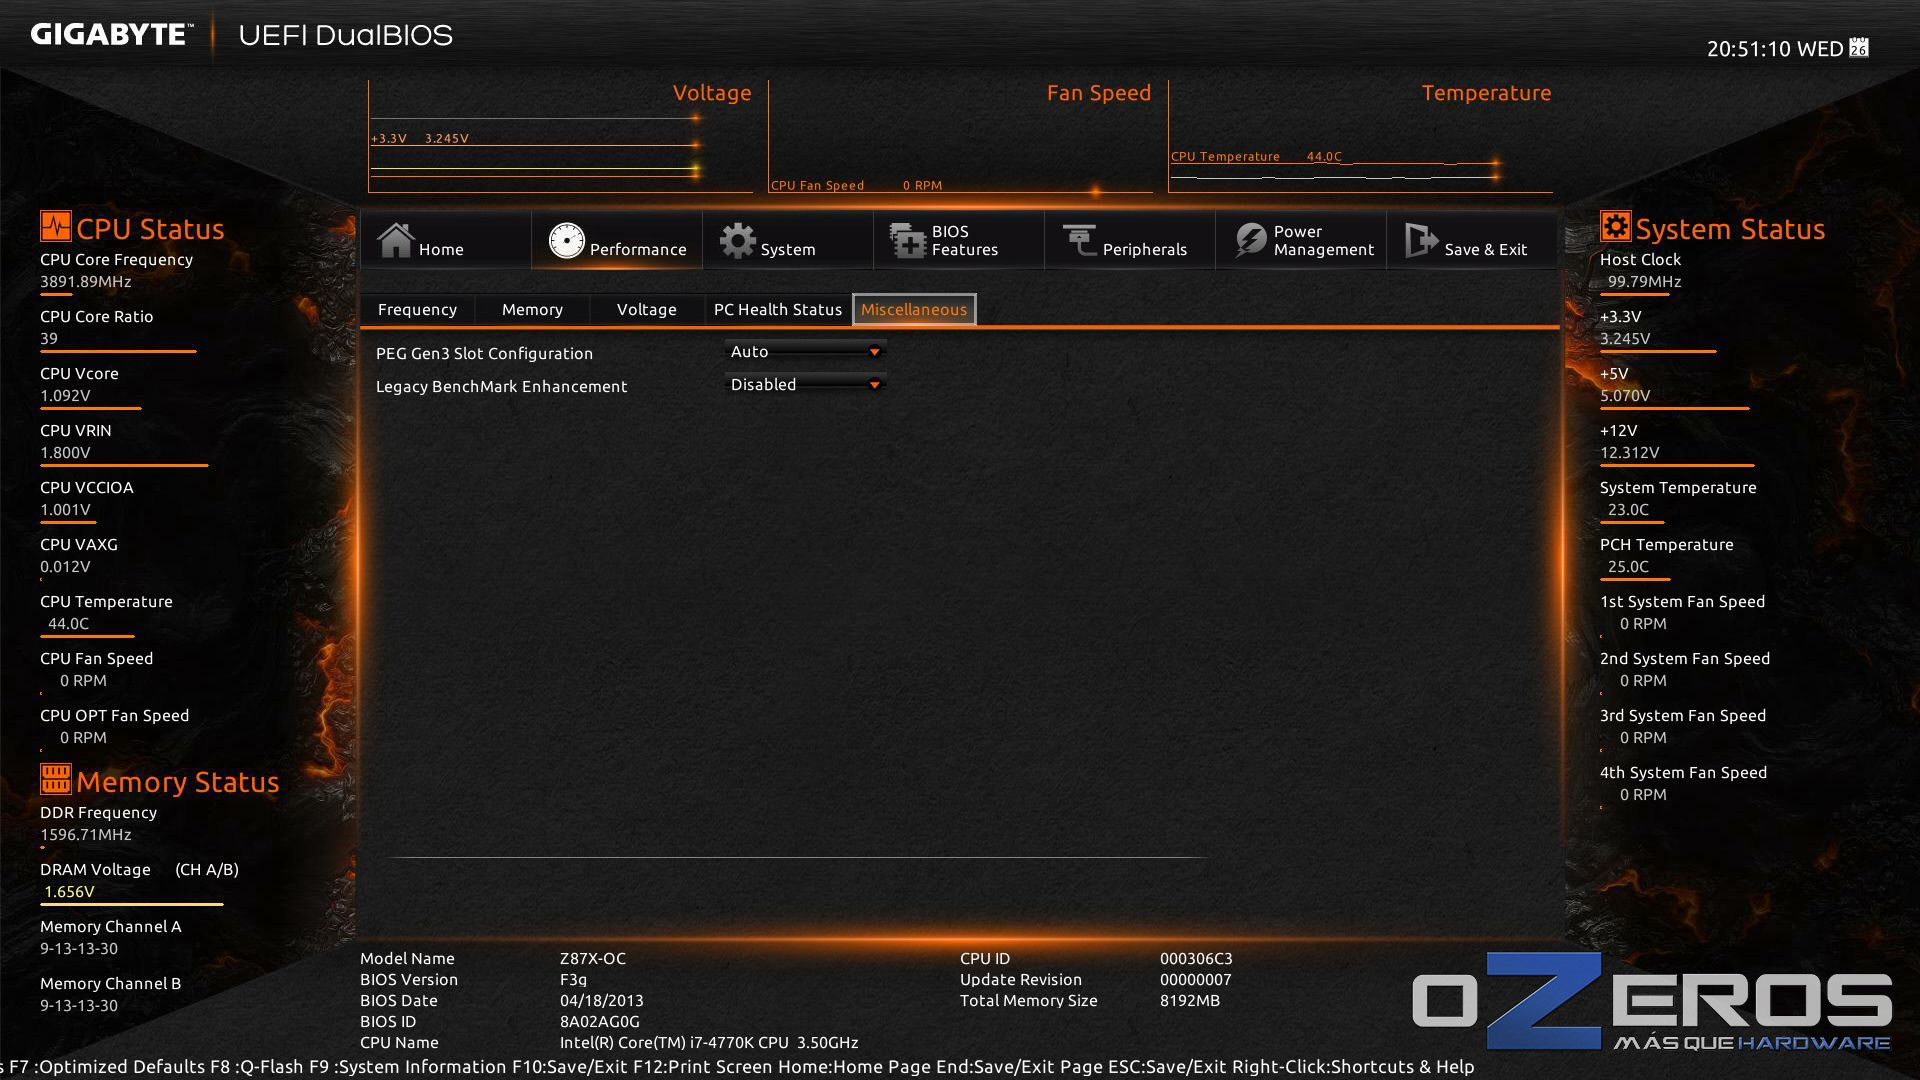
Task: Click the Memory Status RAM icon
Action: [x=56, y=779]
